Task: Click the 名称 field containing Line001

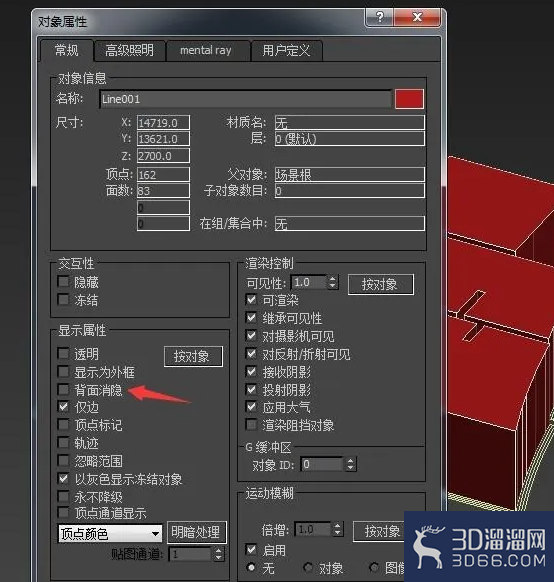Action: pos(246,99)
